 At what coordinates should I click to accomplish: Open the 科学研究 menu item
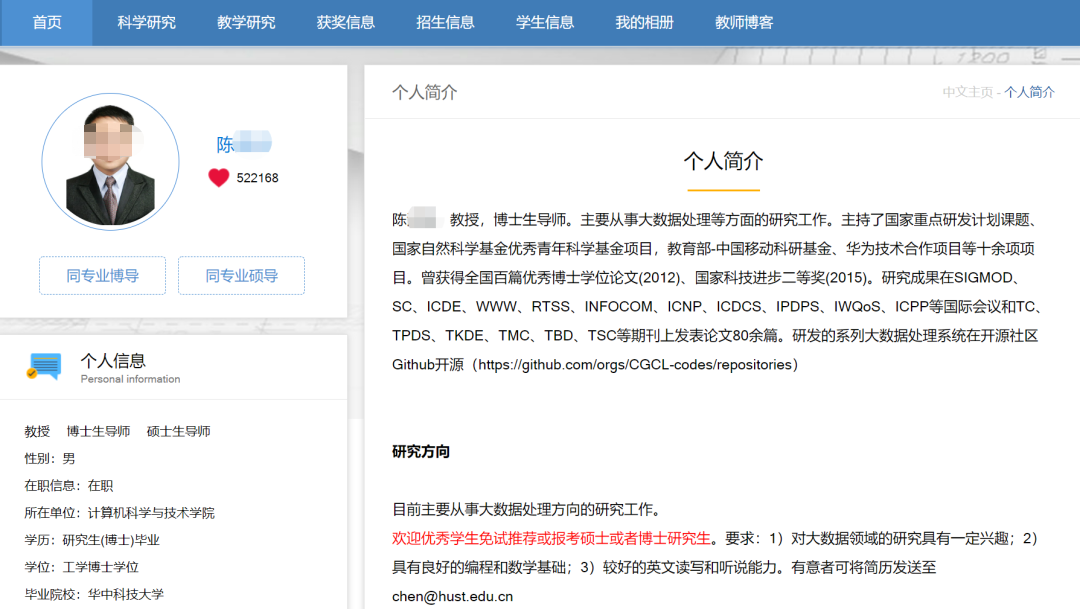coord(146,22)
